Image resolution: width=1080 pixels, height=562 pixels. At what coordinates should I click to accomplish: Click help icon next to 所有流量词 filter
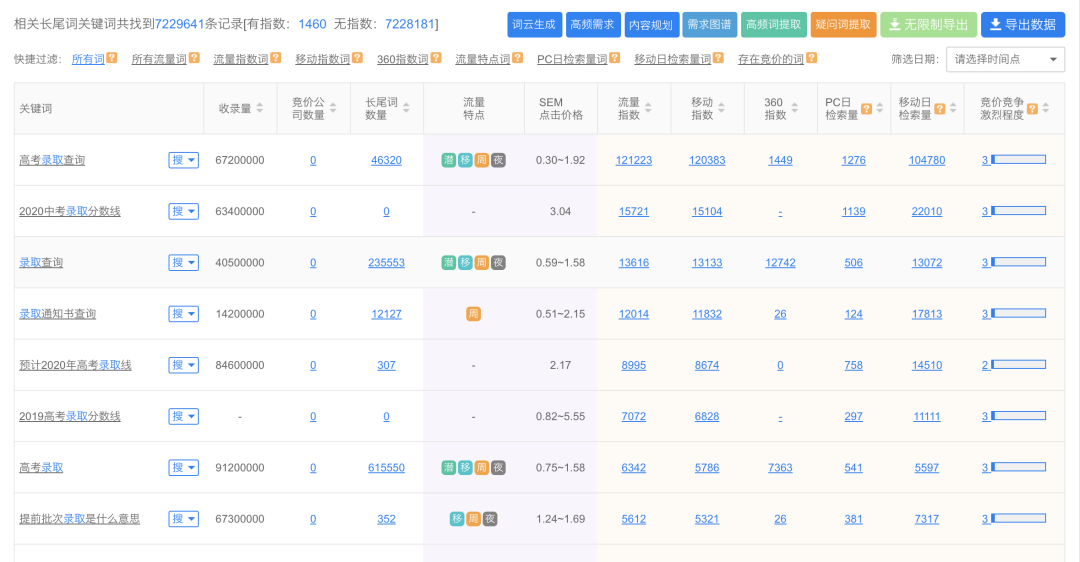click(x=194, y=59)
